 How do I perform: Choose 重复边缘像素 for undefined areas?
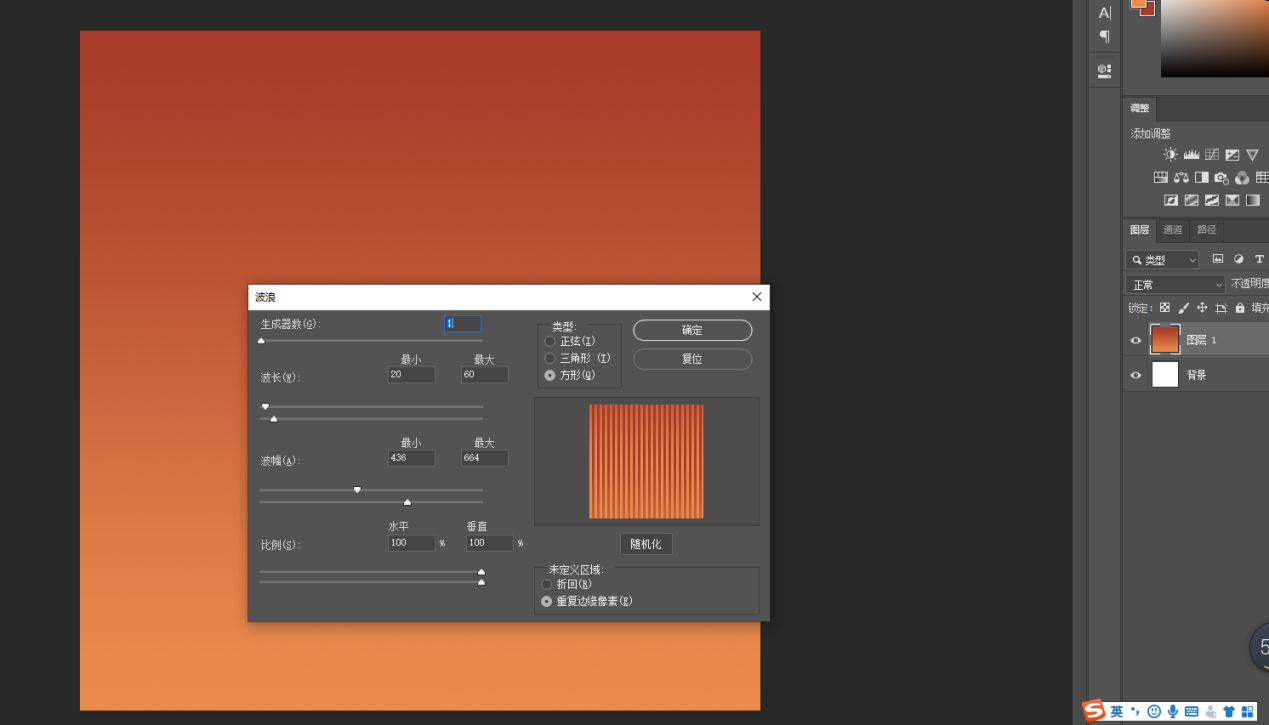click(546, 601)
